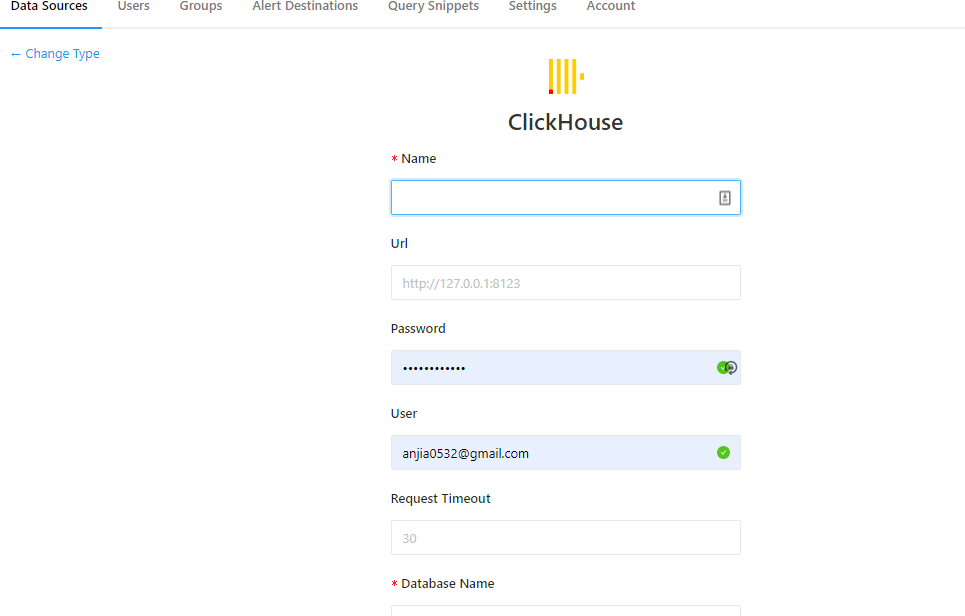Click the Url label
The height and width of the screenshot is (616, 965).
399,244
